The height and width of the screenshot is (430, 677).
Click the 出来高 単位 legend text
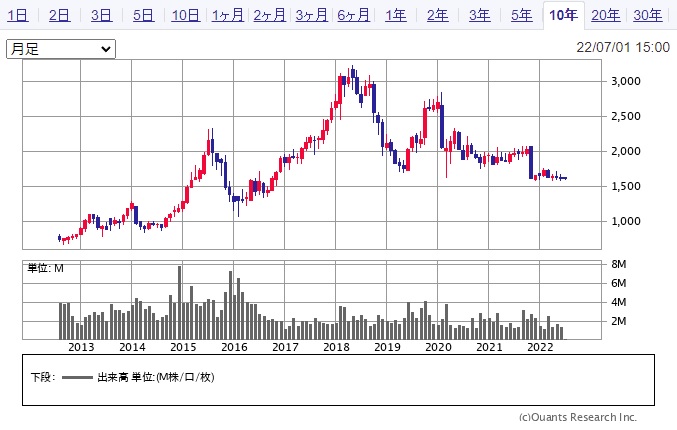(156, 377)
